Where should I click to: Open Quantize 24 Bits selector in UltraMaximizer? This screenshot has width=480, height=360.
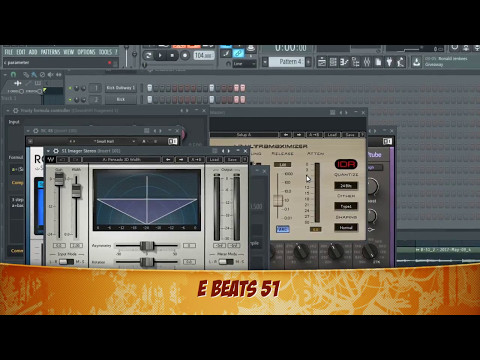[346, 186]
